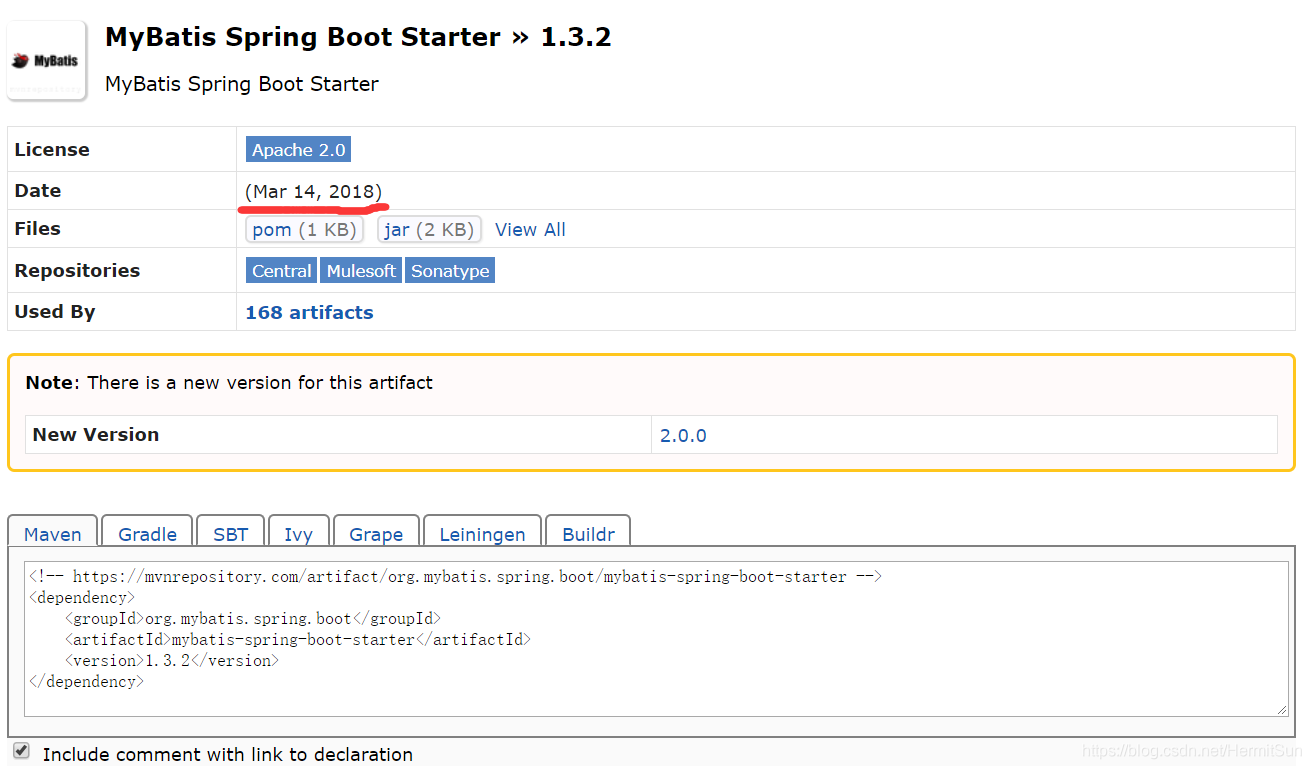Click the groupId line in snippet
This screenshot has height=769, width=1311.
[253, 619]
